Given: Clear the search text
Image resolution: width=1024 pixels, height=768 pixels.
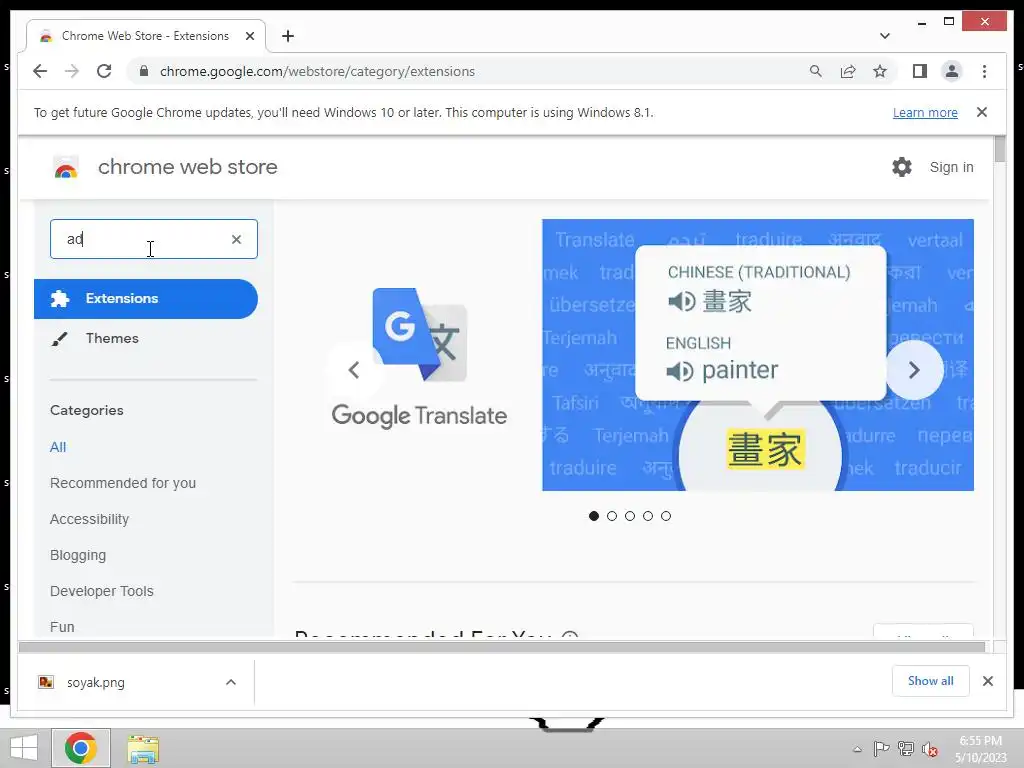Looking at the screenshot, I should [236, 240].
